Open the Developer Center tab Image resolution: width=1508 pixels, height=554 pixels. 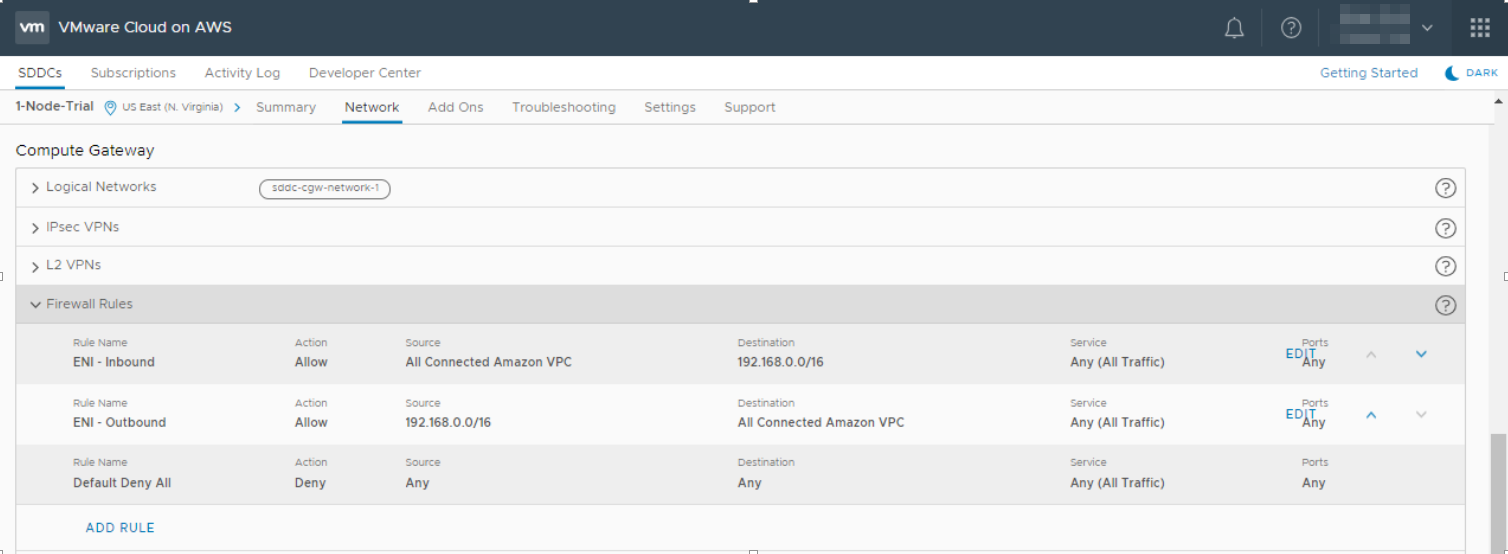[365, 73]
